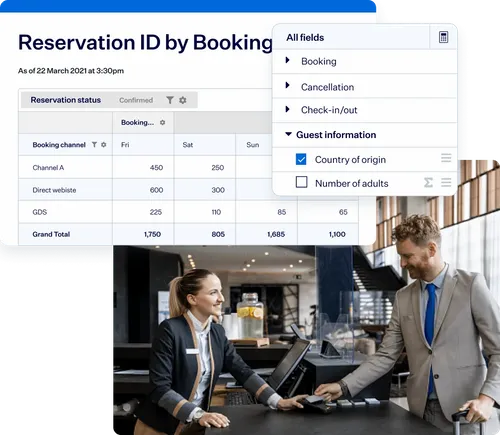This screenshot has width=500, height=435.
Task: Click the Booking channel filter funnel icon
Action: click(x=95, y=145)
